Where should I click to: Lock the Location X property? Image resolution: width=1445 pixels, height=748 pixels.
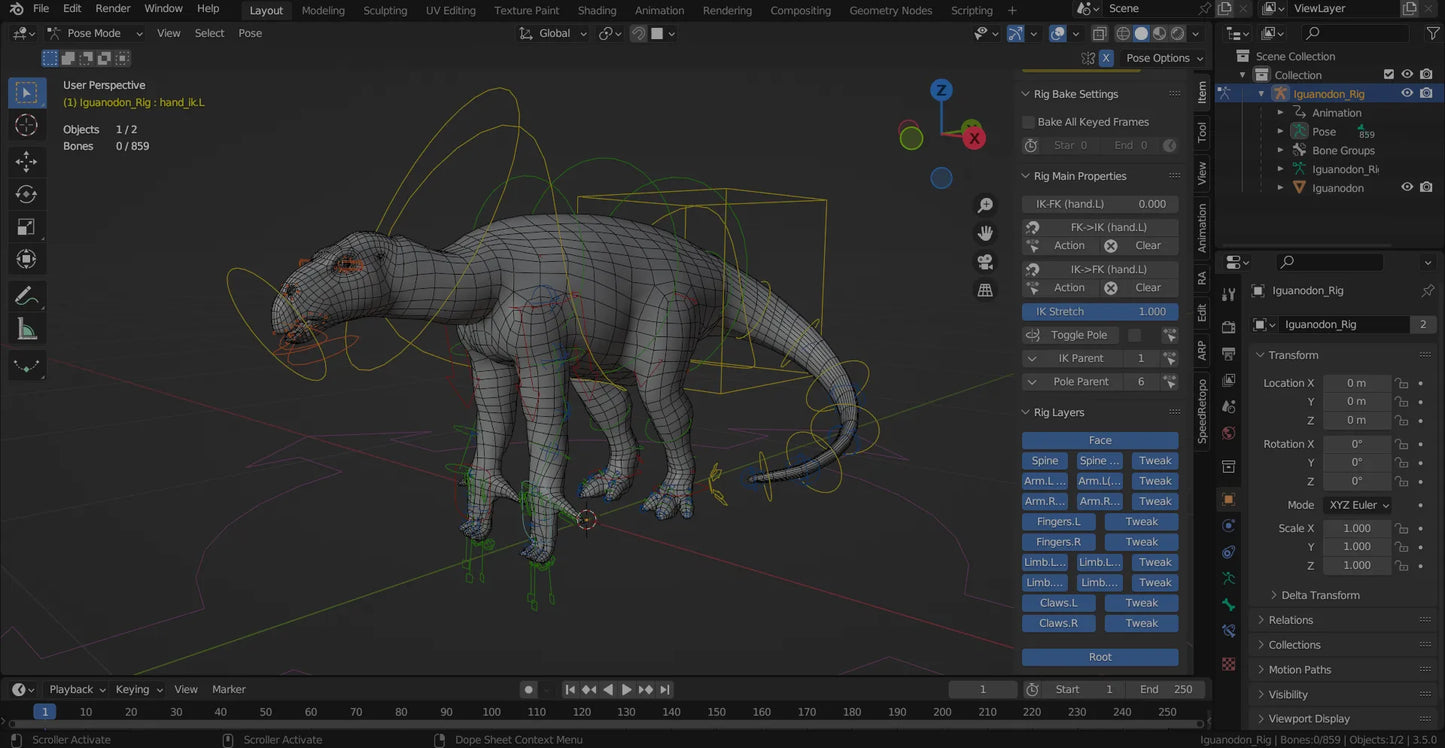(x=1402, y=383)
